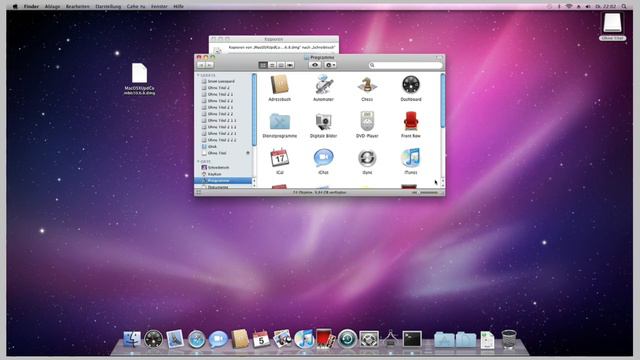Image resolution: width=640 pixels, height=360 pixels.
Task: Click the Quick Look eye button
Action: [x=315, y=65]
